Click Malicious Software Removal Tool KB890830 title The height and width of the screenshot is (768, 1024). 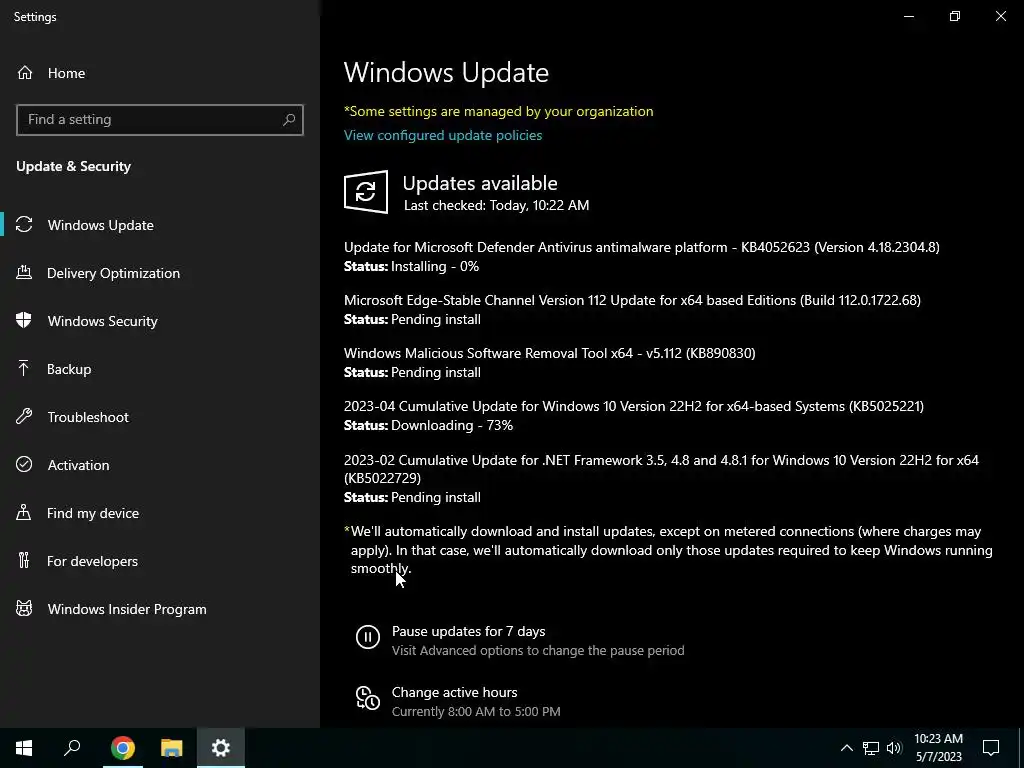click(550, 353)
